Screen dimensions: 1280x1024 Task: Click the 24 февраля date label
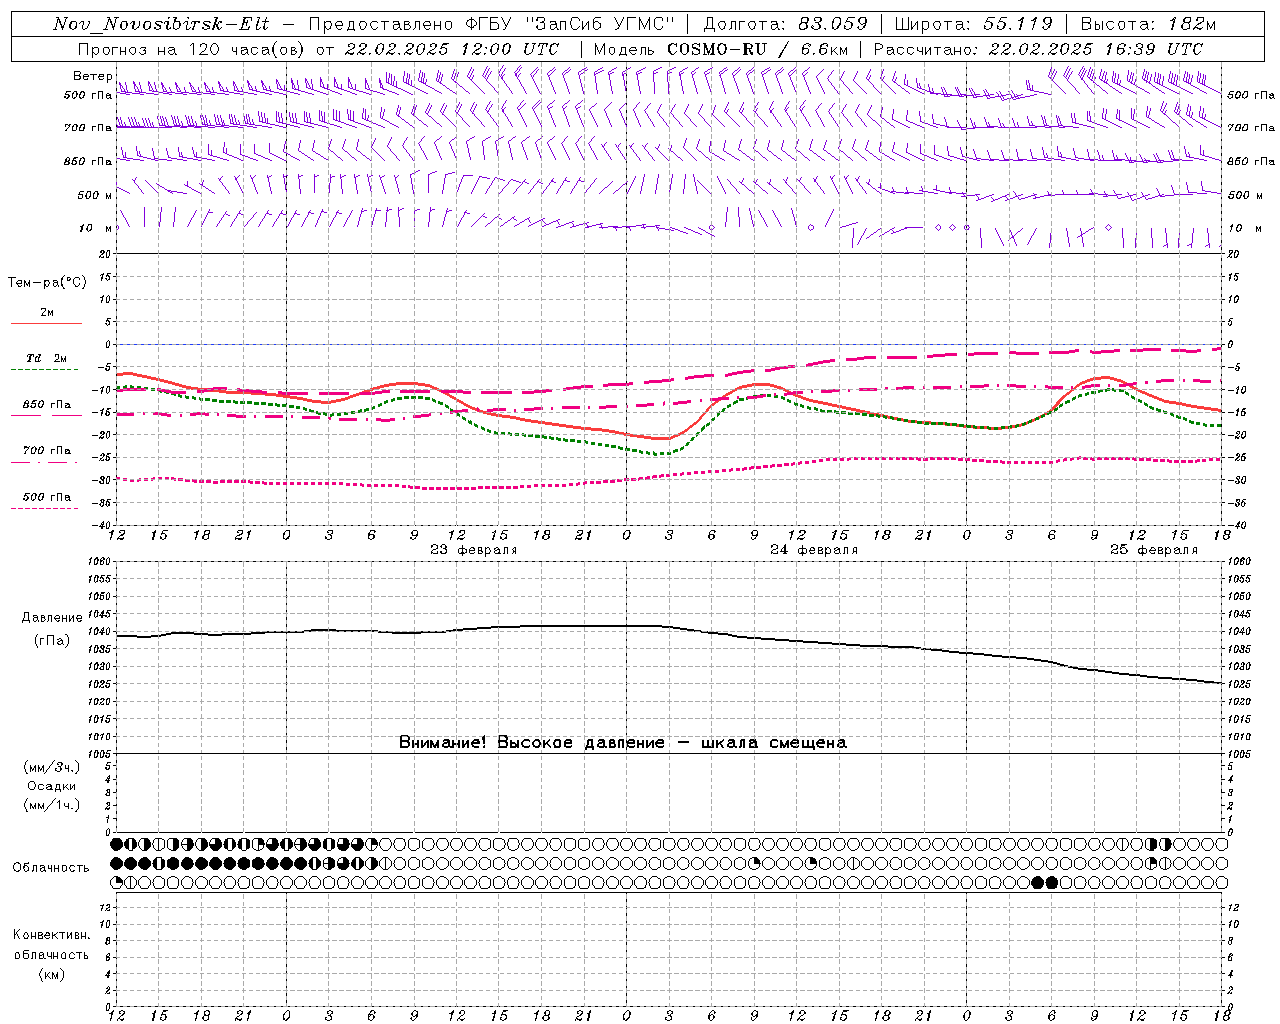(x=814, y=550)
